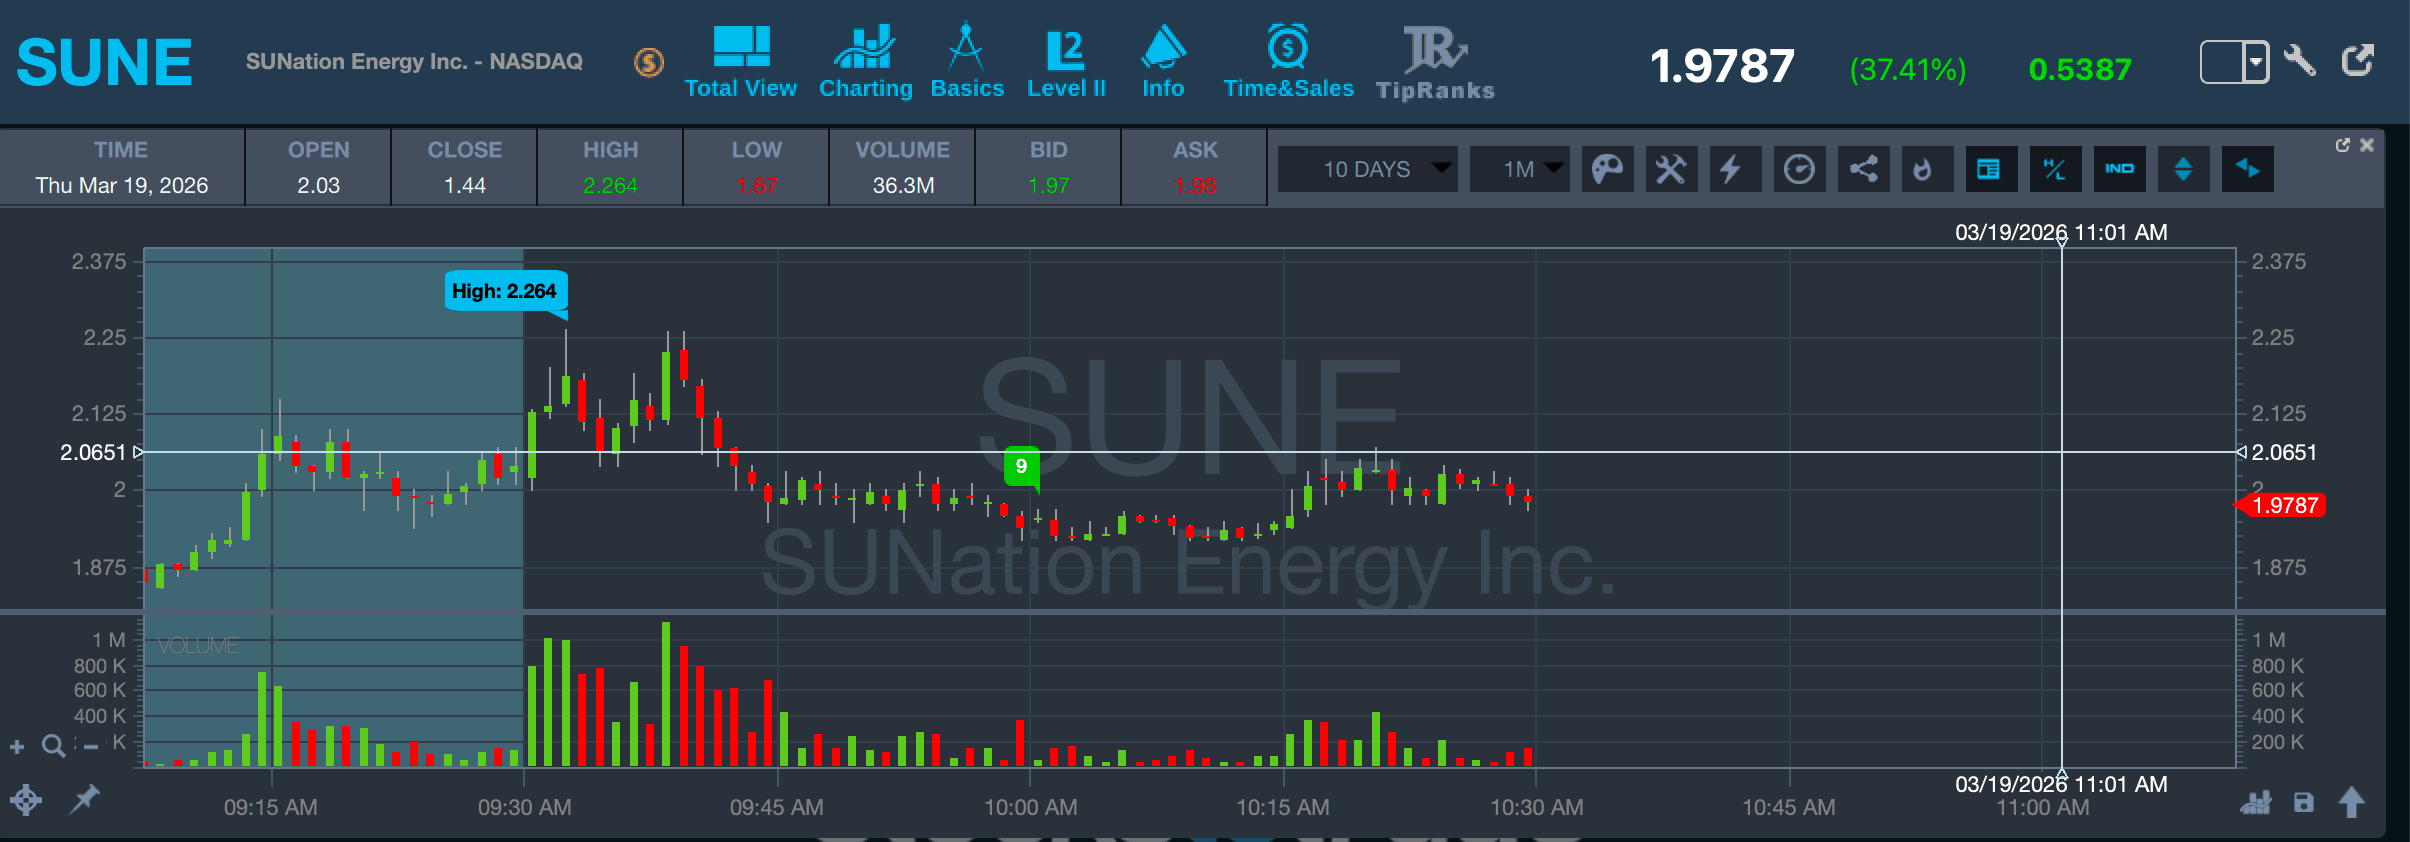This screenshot has width=2410, height=842.
Task: Zoom in with the plus icon
Action: pyautogui.click(x=17, y=746)
